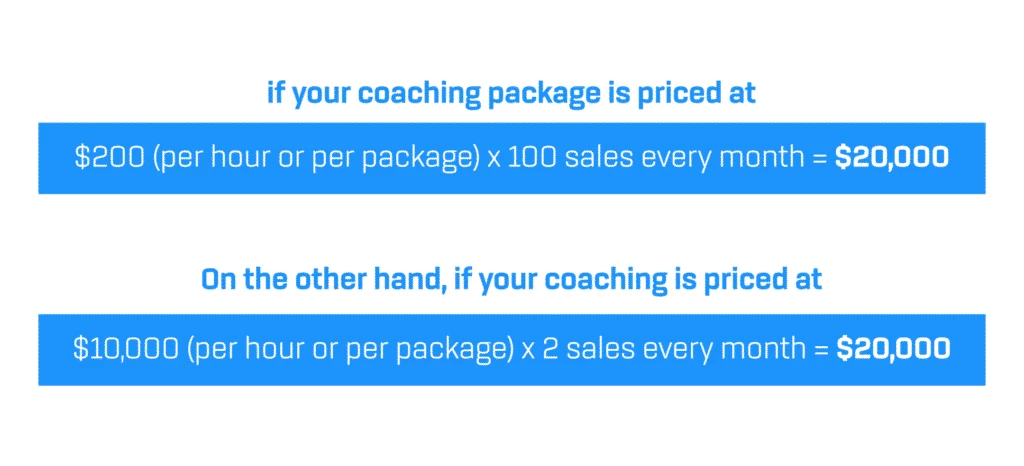Click "(per hour or per package)" after $10,000
The image size is (1024, 466).
point(350,349)
